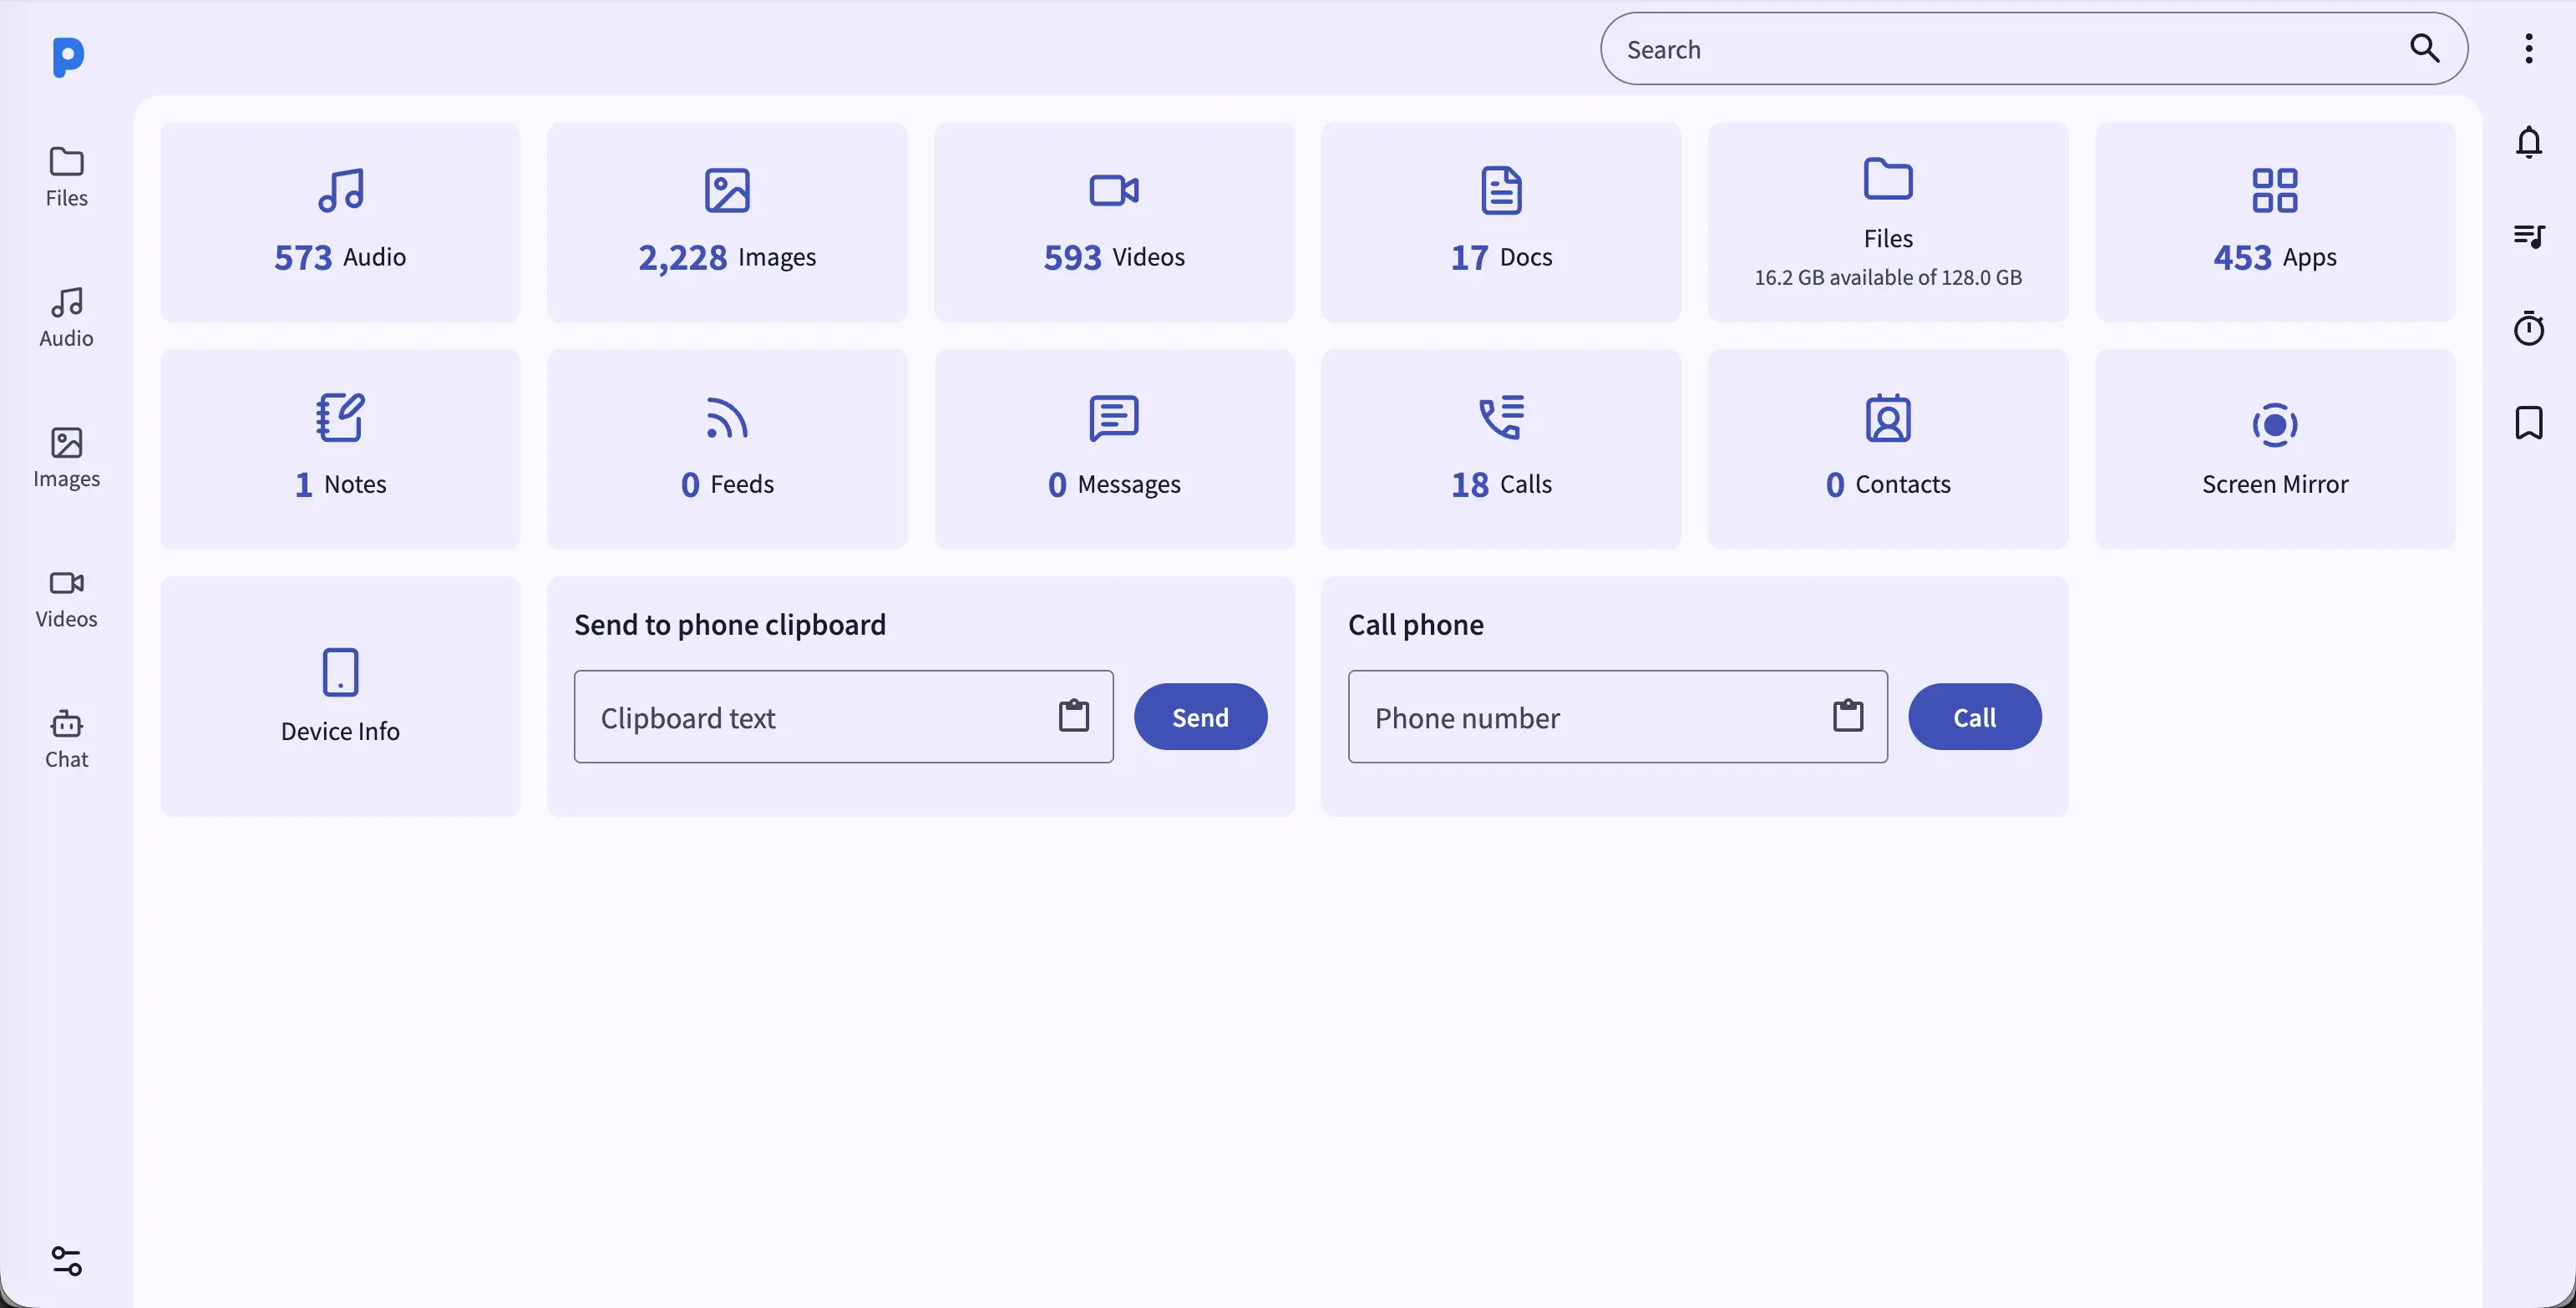Open the 573 Audio card
Image resolution: width=2576 pixels, height=1308 pixels.
[340, 222]
